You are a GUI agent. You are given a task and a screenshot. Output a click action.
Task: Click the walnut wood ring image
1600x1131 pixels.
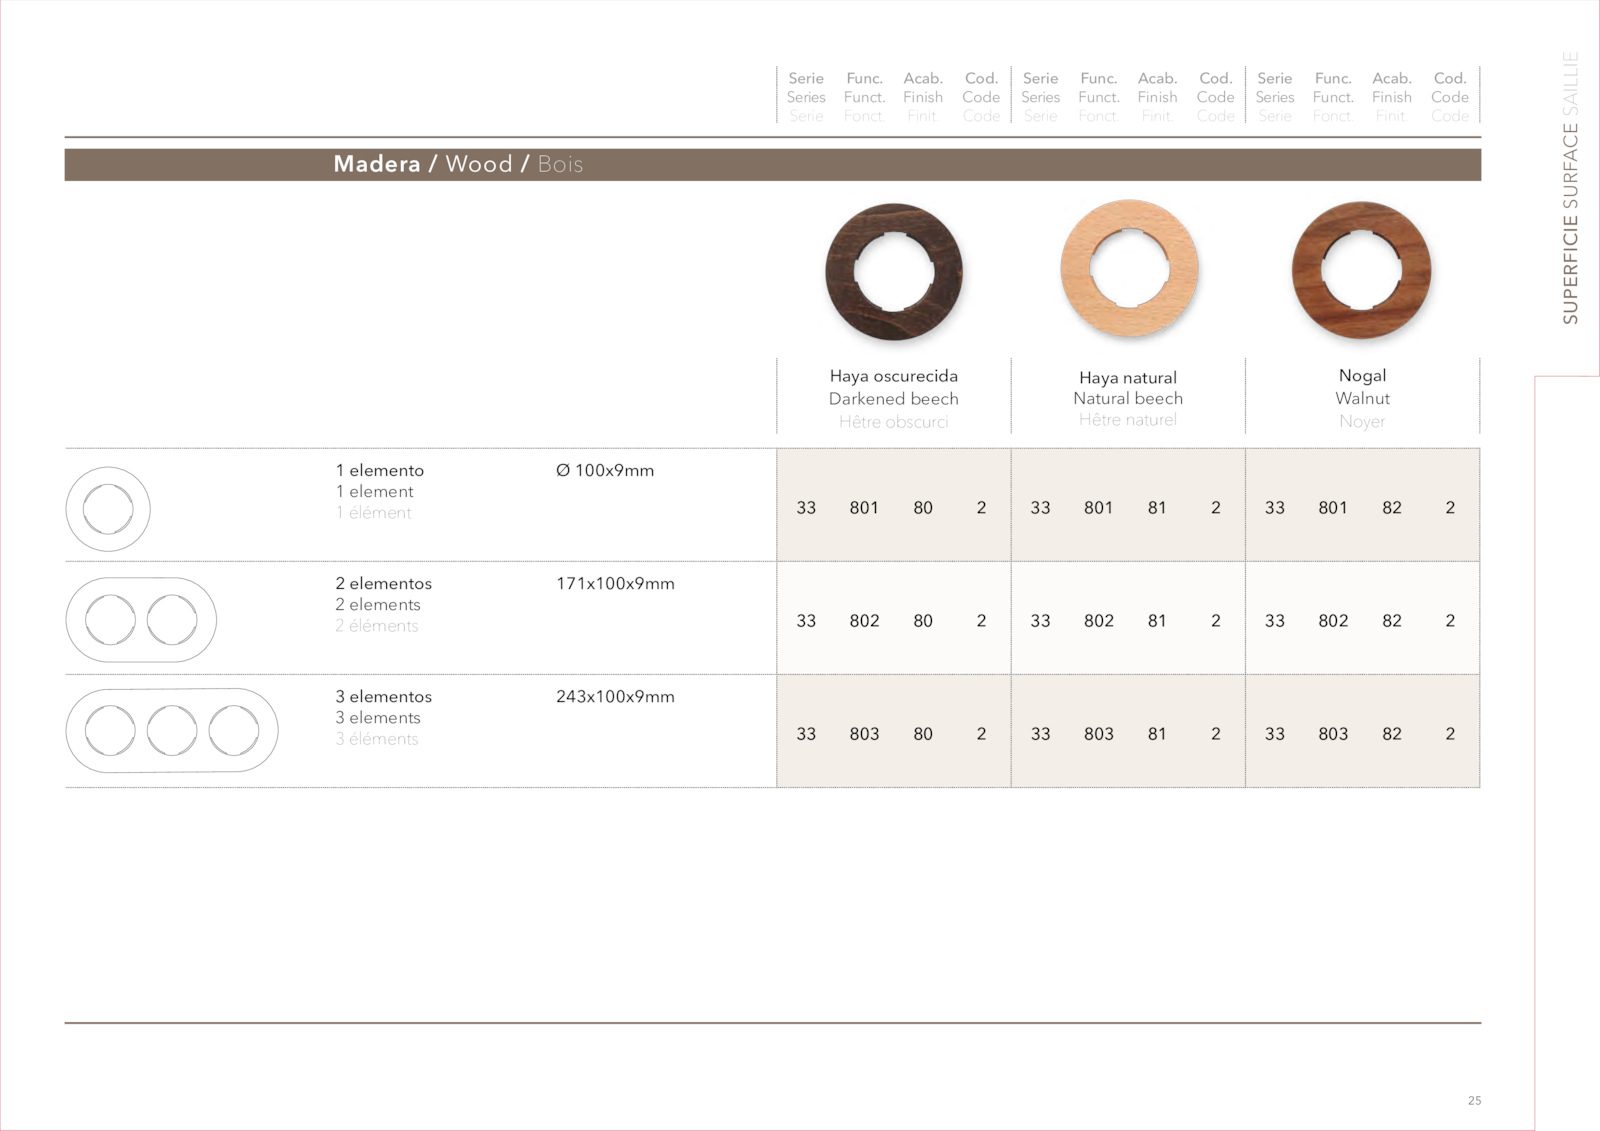1361,270
